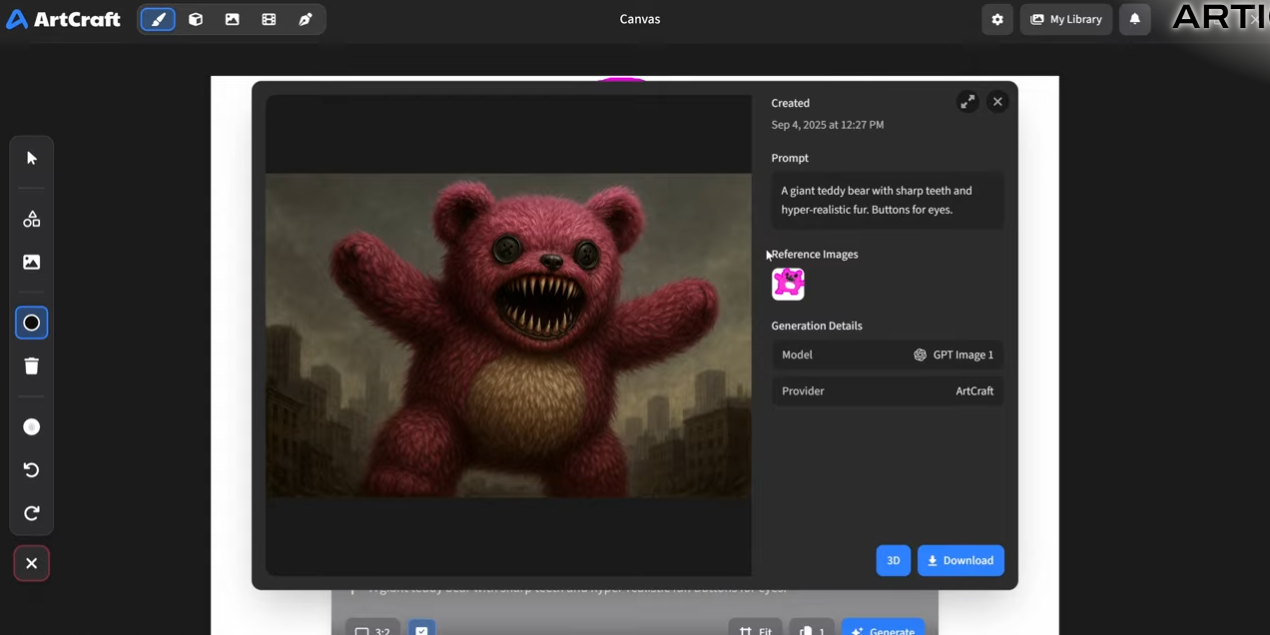This screenshot has width=1270, height=635.
Task: Click the Reference Images heading
Action: [815, 254]
